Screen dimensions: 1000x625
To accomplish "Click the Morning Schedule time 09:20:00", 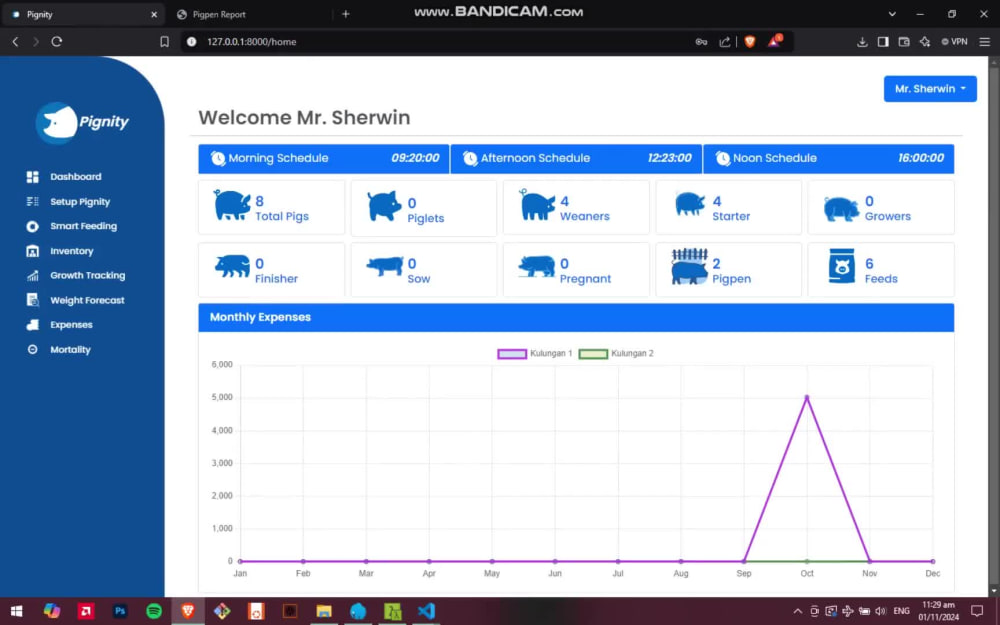I will [415, 158].
